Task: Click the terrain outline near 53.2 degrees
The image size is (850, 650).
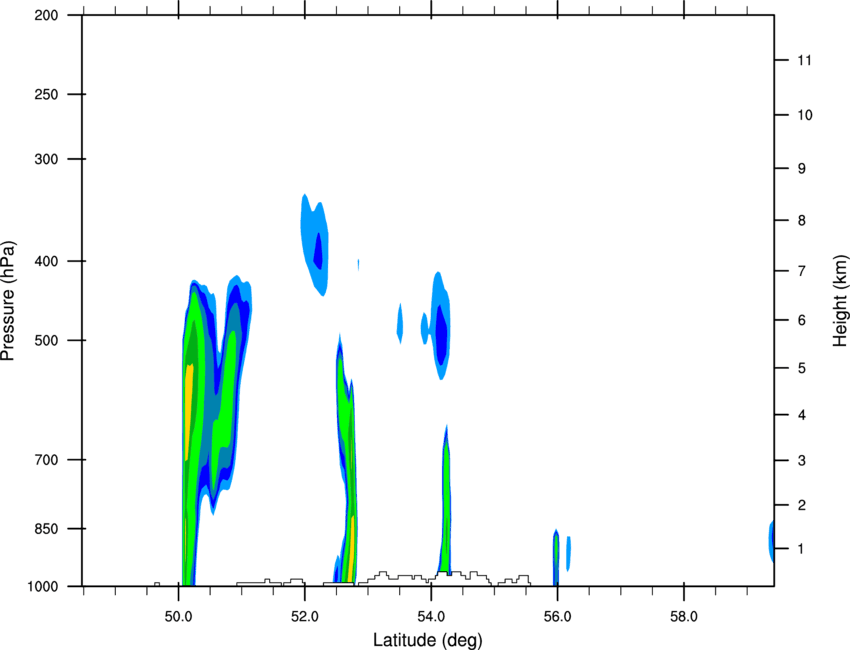Action: (x=383, y=576)
